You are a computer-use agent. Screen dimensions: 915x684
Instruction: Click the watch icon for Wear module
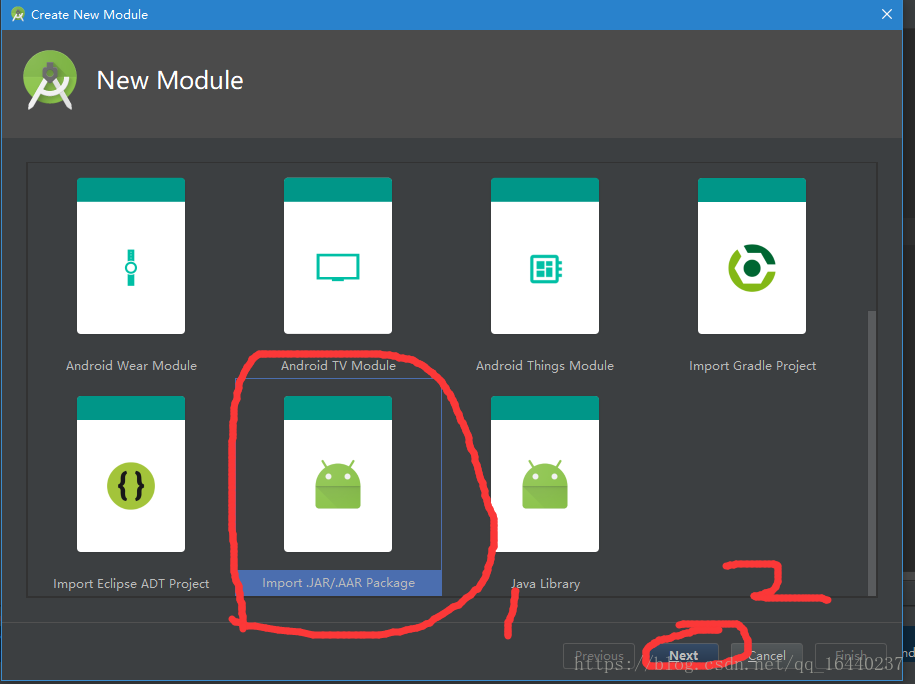[x=131, y=268]
